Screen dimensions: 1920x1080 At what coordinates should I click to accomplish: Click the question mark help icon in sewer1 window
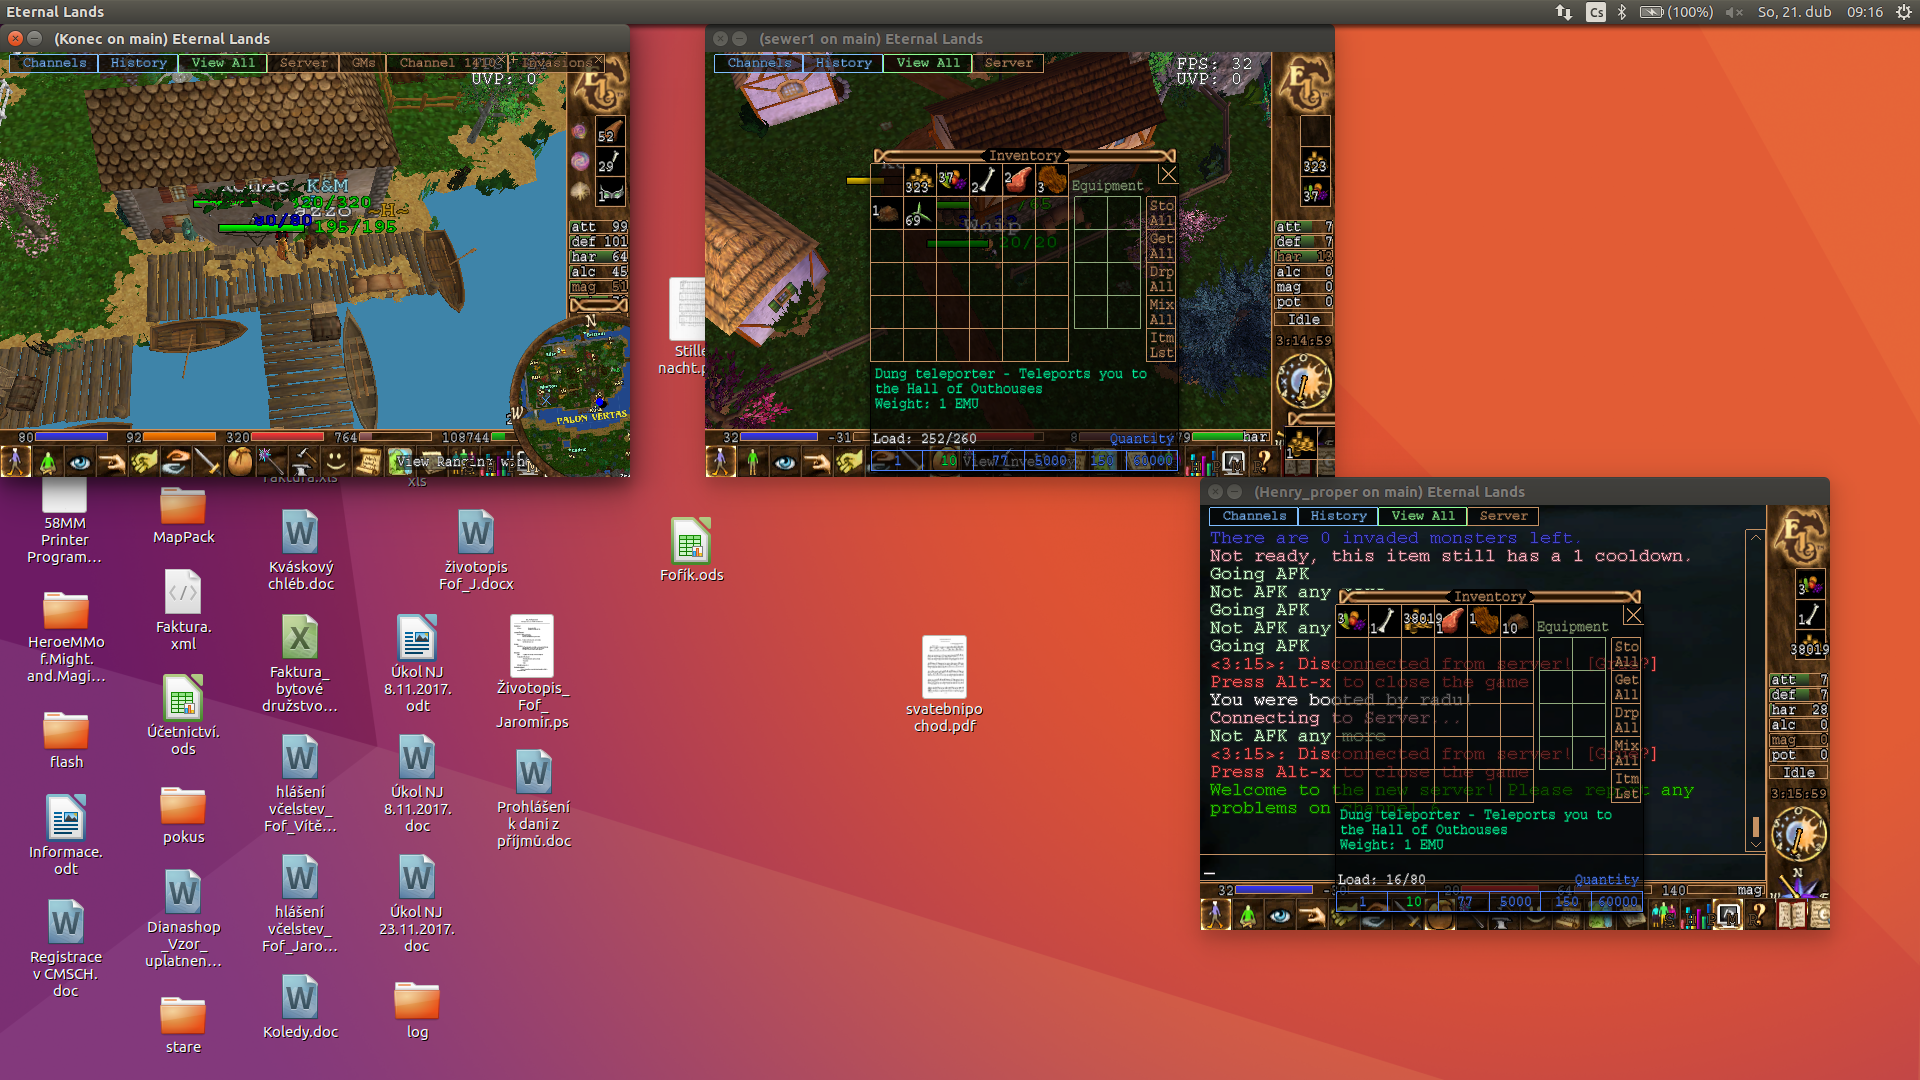1264,462
